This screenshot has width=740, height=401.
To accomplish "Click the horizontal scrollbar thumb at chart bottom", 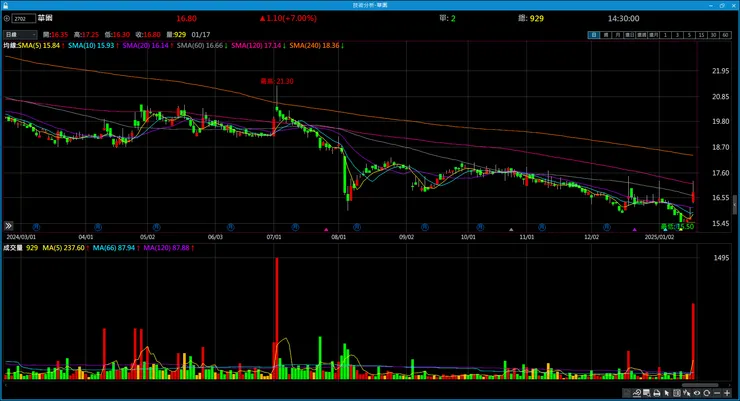I will coord(700,385).
